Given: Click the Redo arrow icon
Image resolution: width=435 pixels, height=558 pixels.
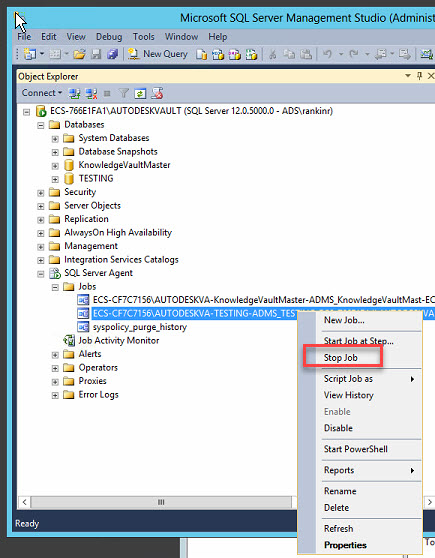Looking at the screenshot, I should point(353,54).
